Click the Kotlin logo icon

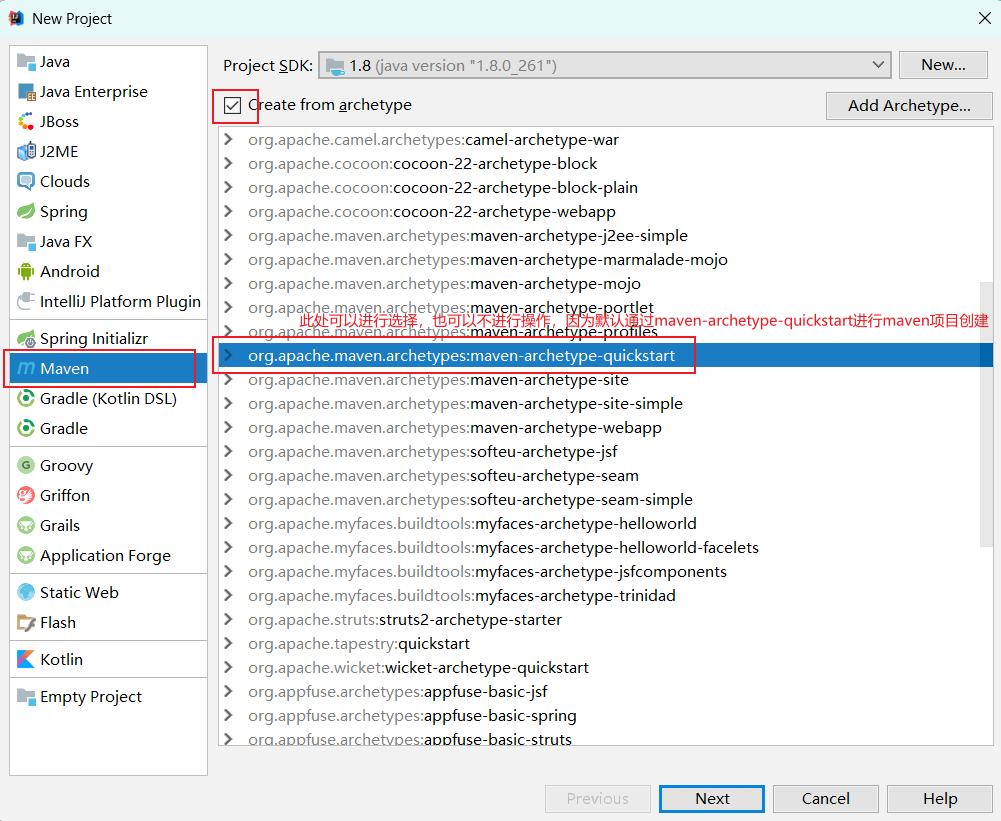point(26,660)
